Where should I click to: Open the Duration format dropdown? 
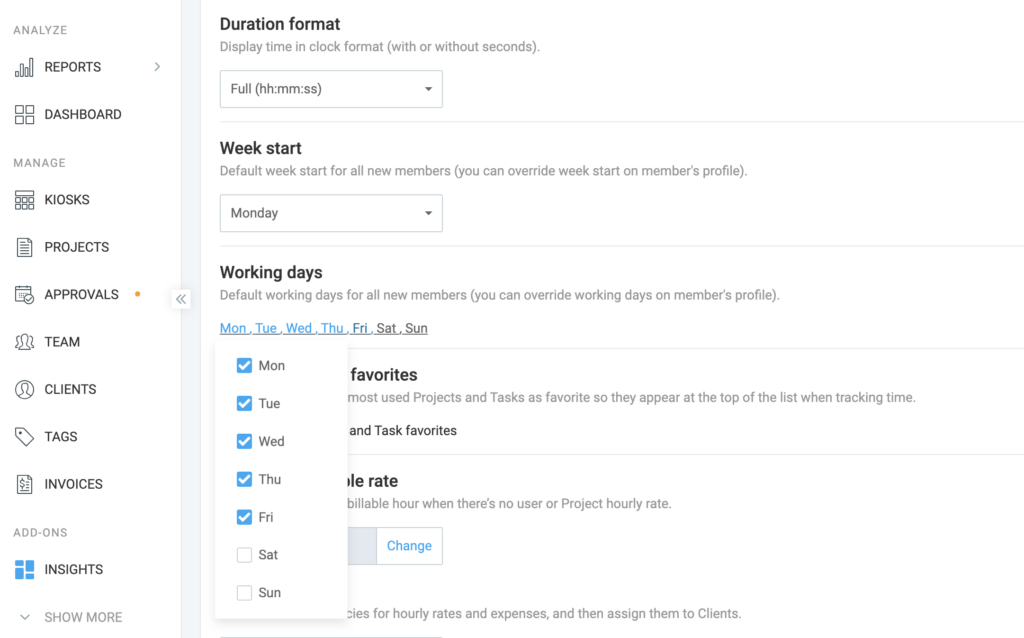[x=331, y=89]
